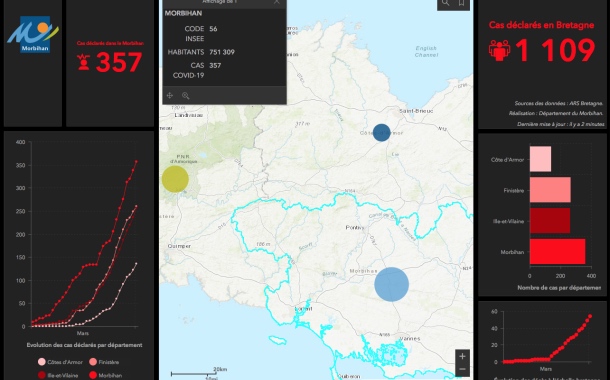
Task: Click the Morbihan department logo
Action: (x=33, y=34)
